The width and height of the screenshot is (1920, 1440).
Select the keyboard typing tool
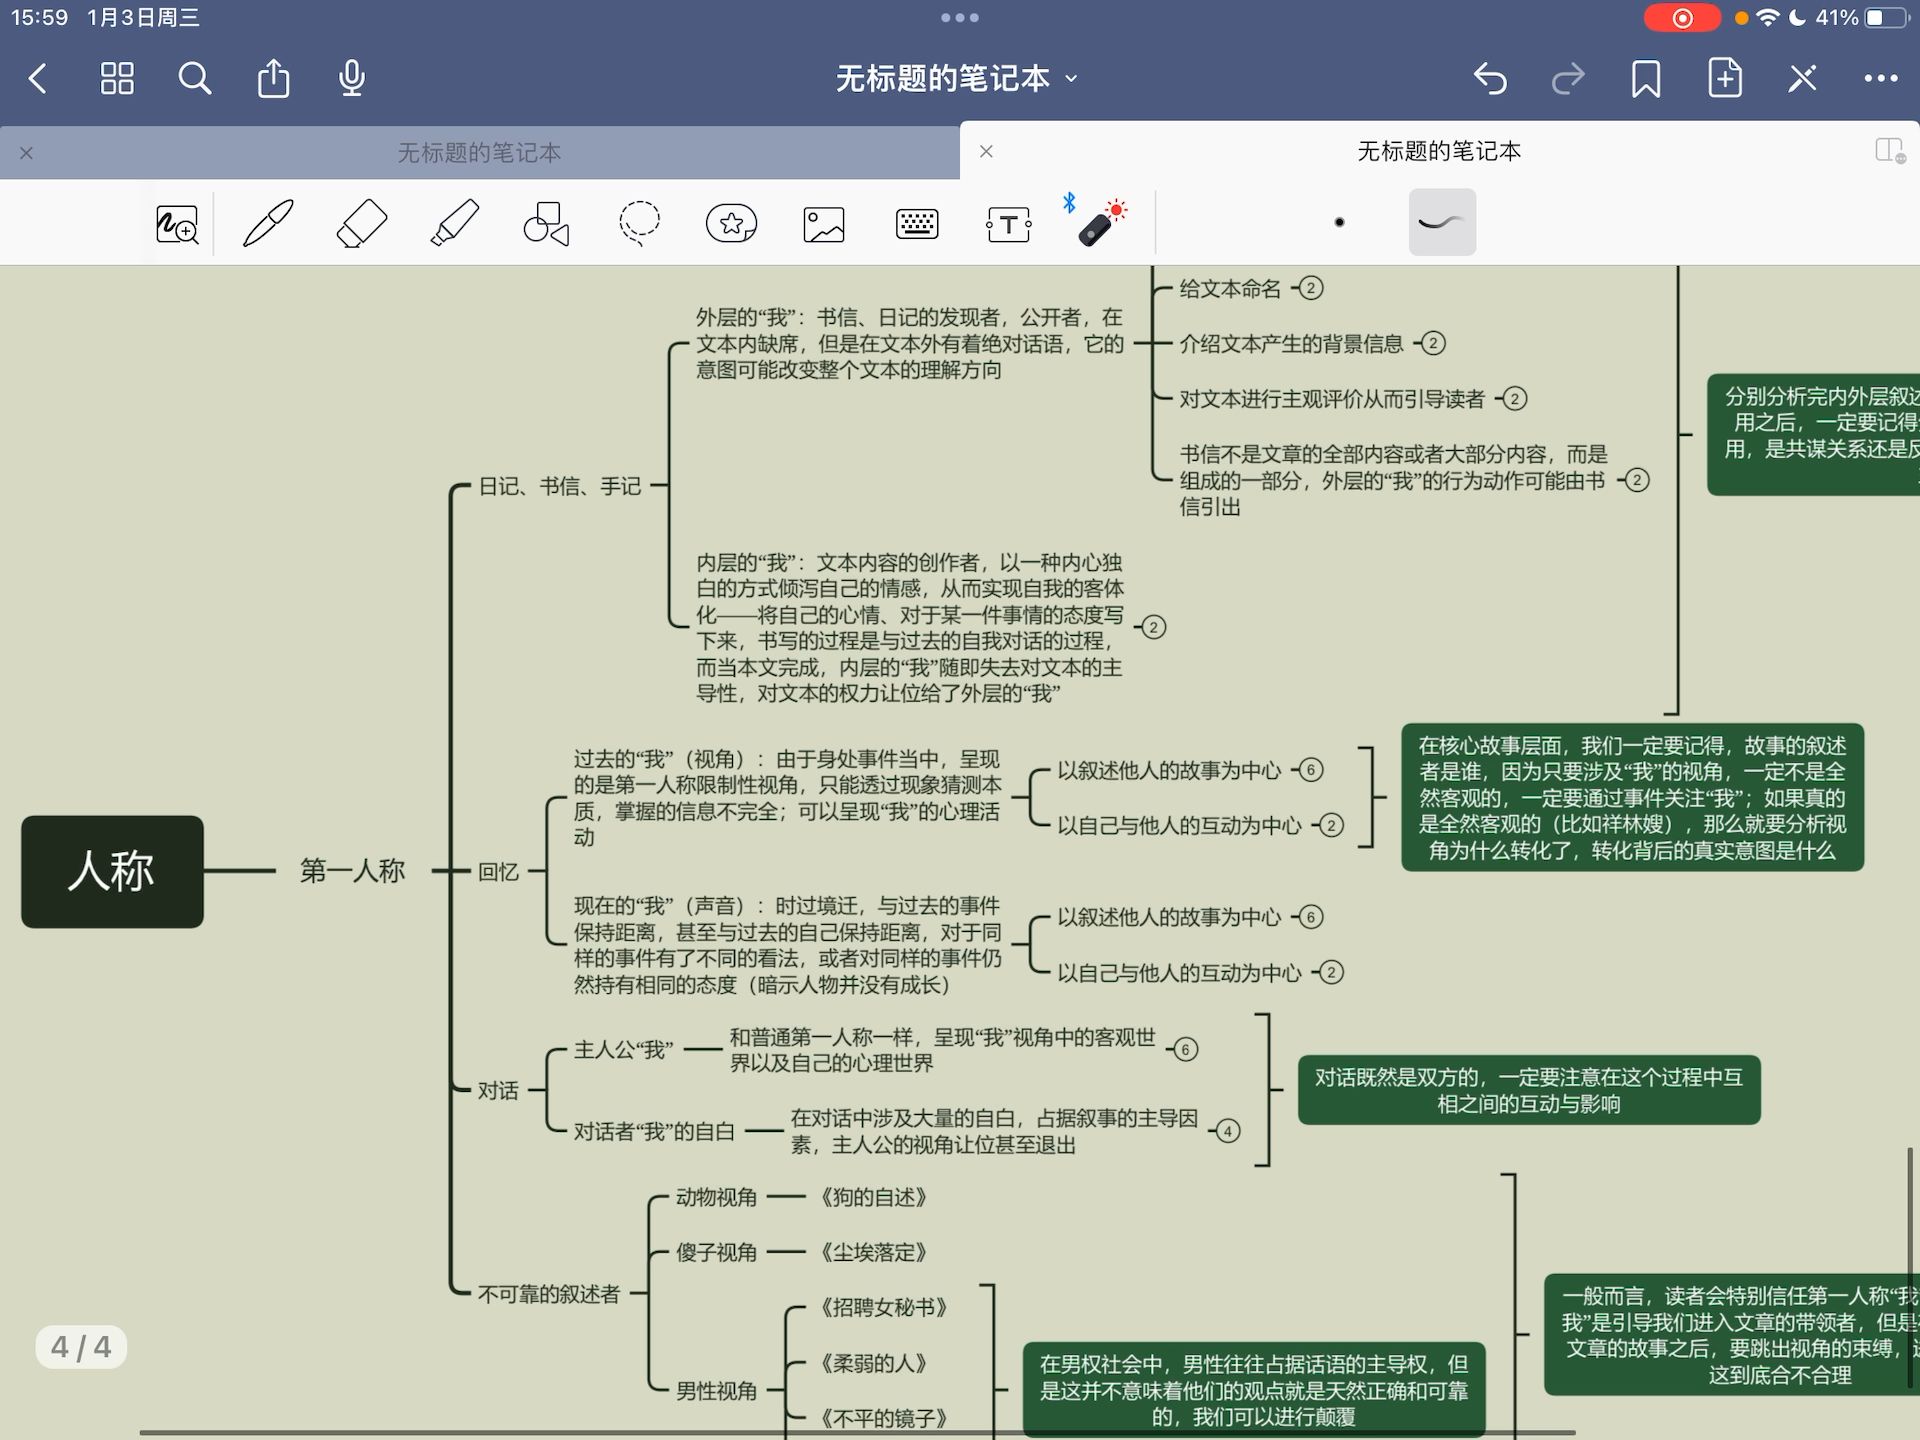(917, 224)
